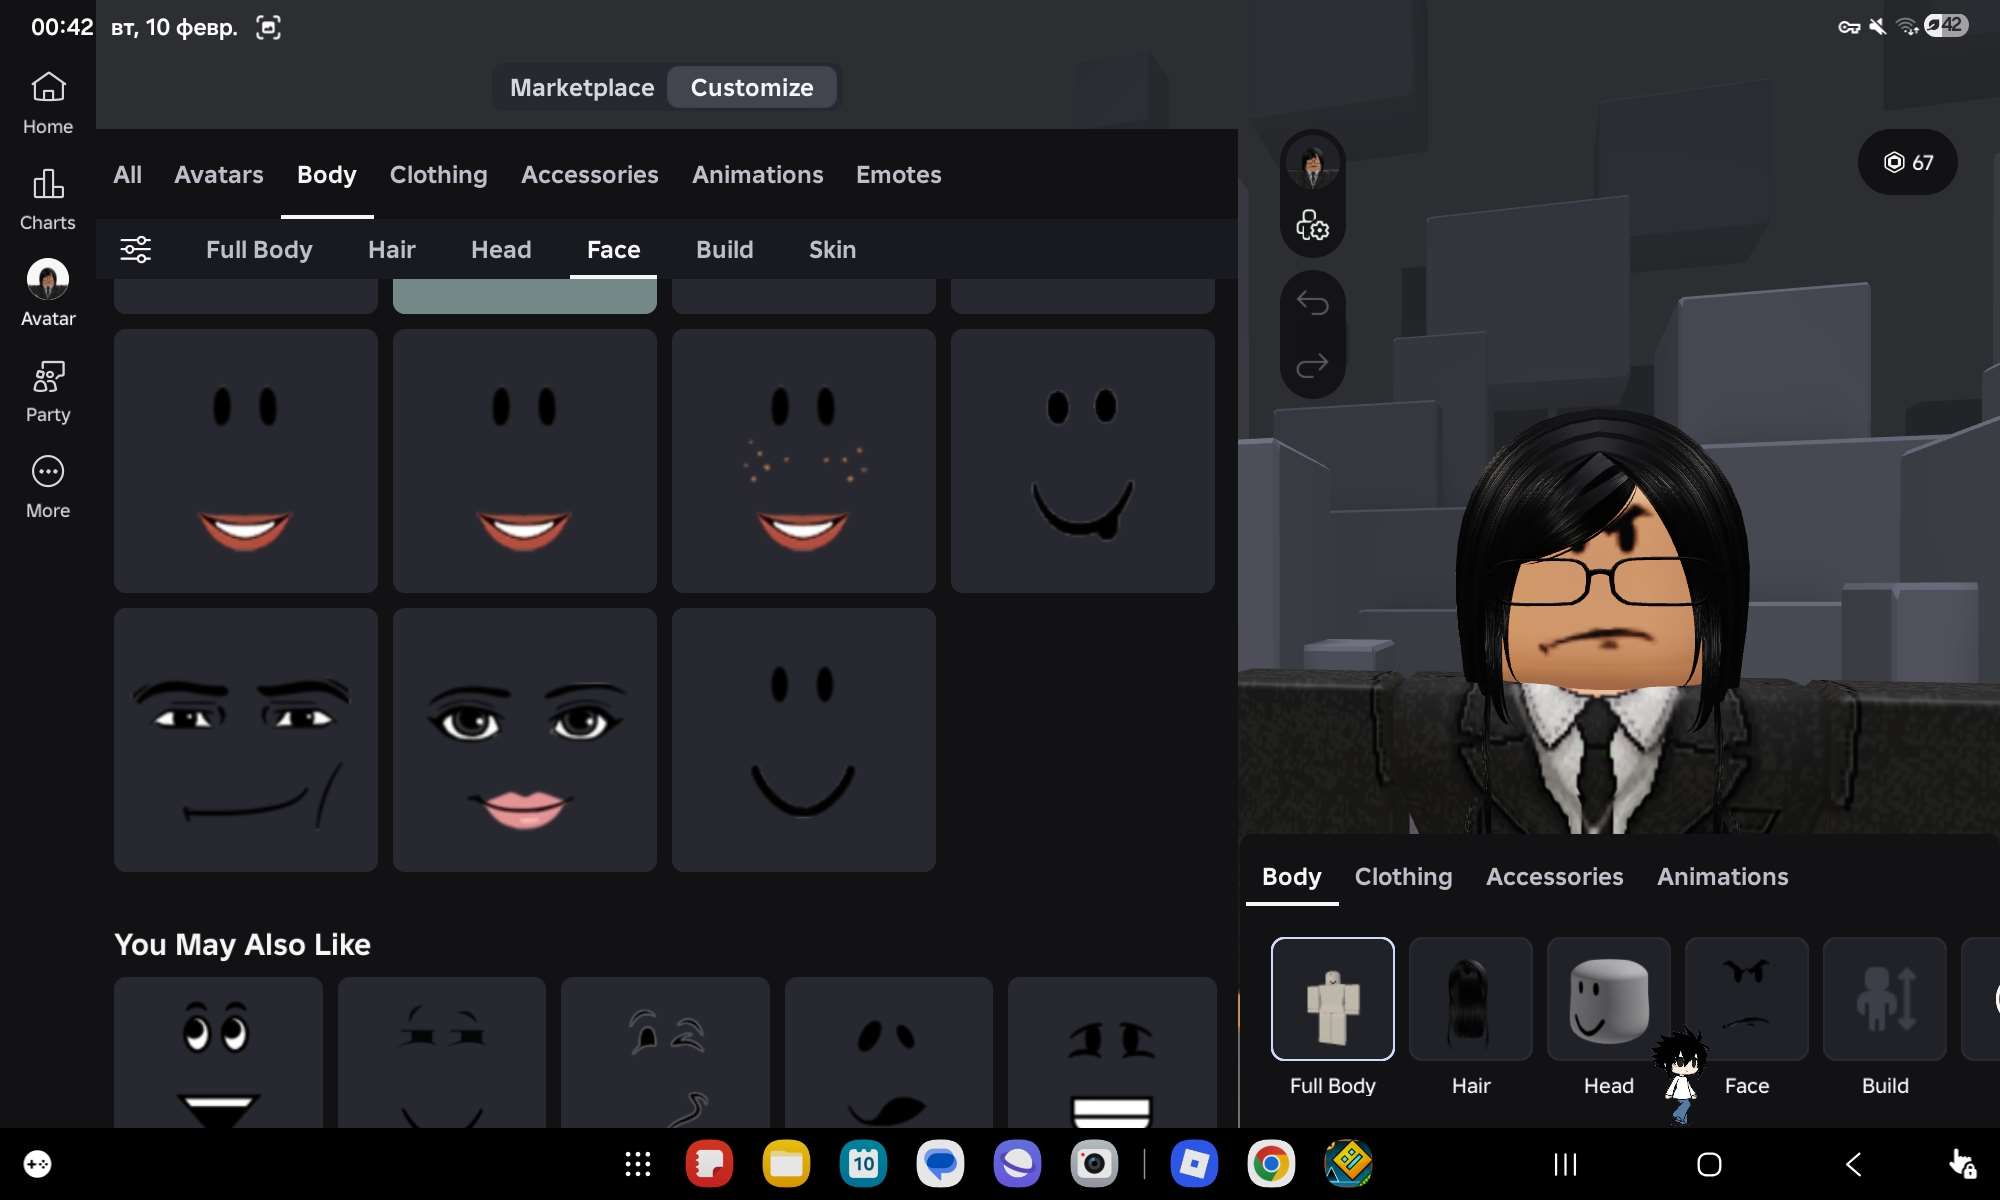
Task: Redo the avatar change
Action: pyautogui.click(x=1313, y=366)
